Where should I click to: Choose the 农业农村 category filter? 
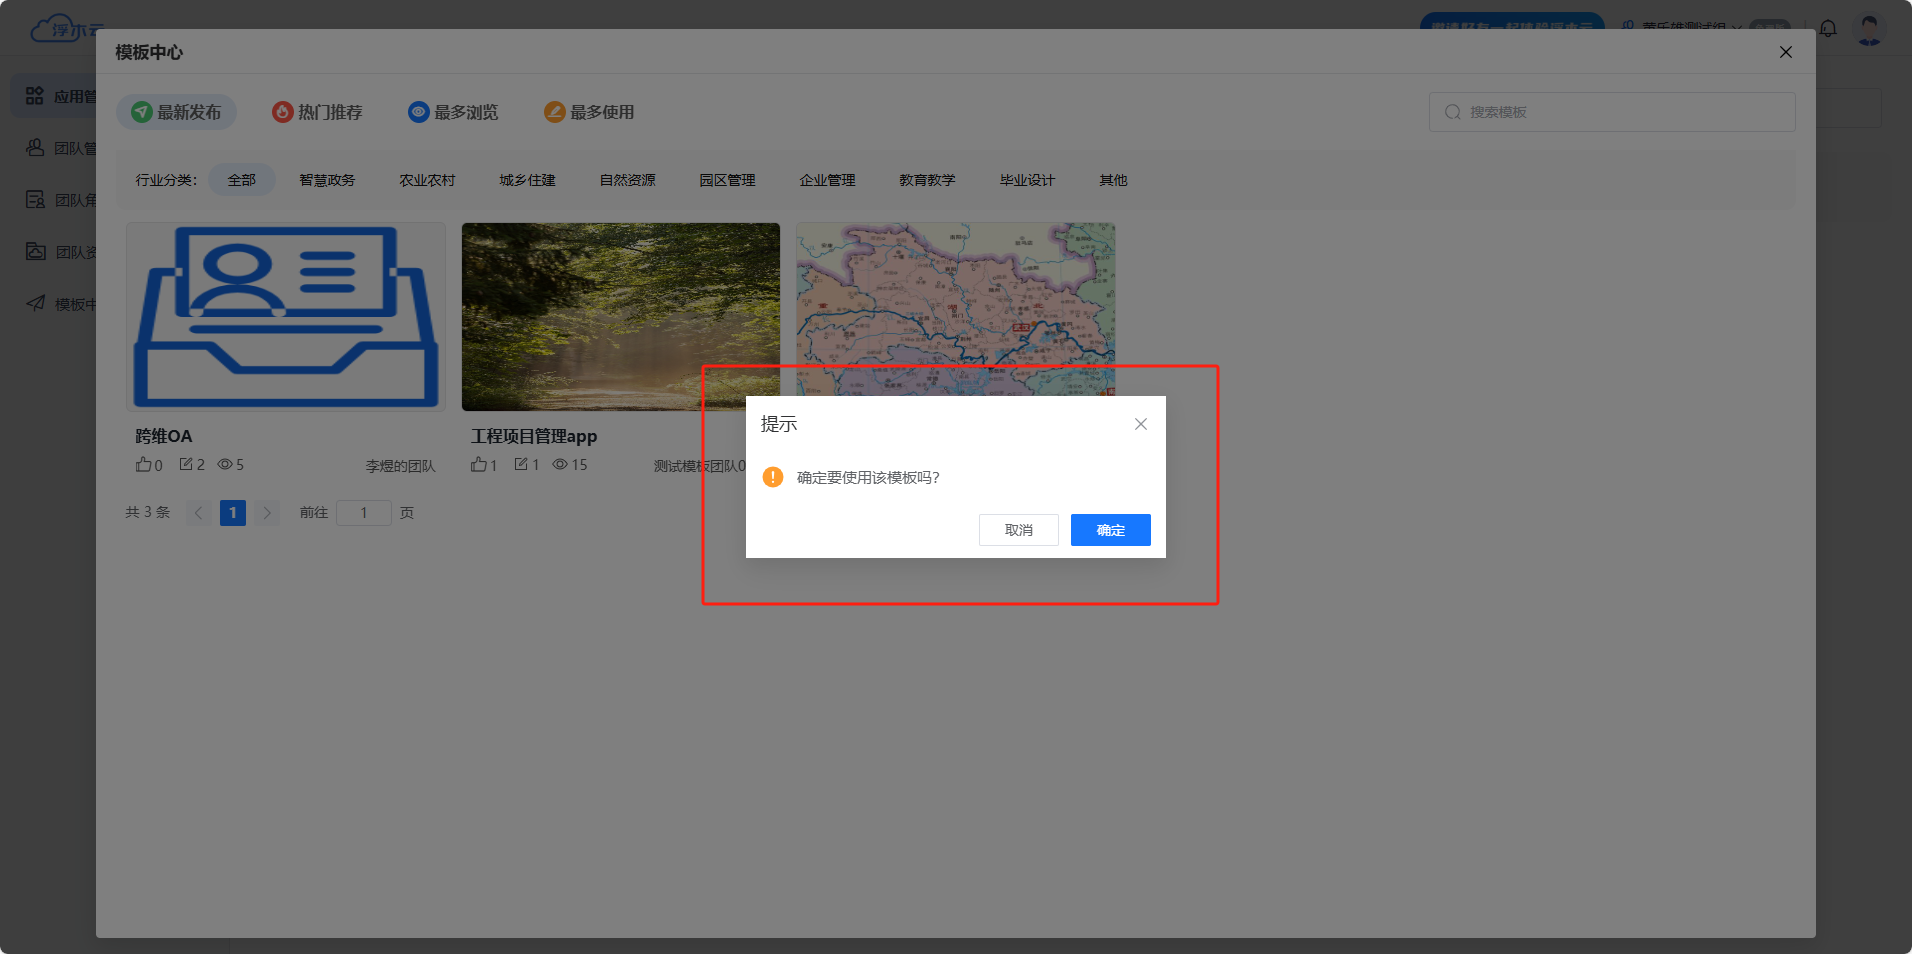(427, 180)
